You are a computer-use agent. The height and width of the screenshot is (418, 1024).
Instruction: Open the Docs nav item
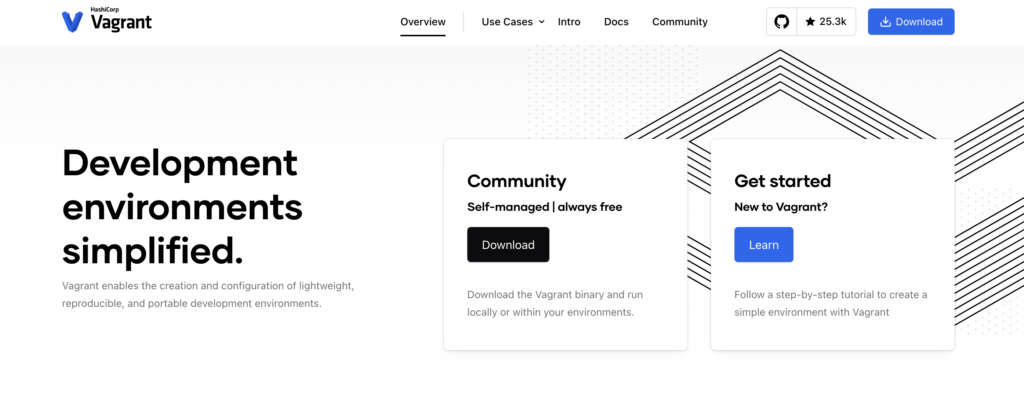click(616, 22)
